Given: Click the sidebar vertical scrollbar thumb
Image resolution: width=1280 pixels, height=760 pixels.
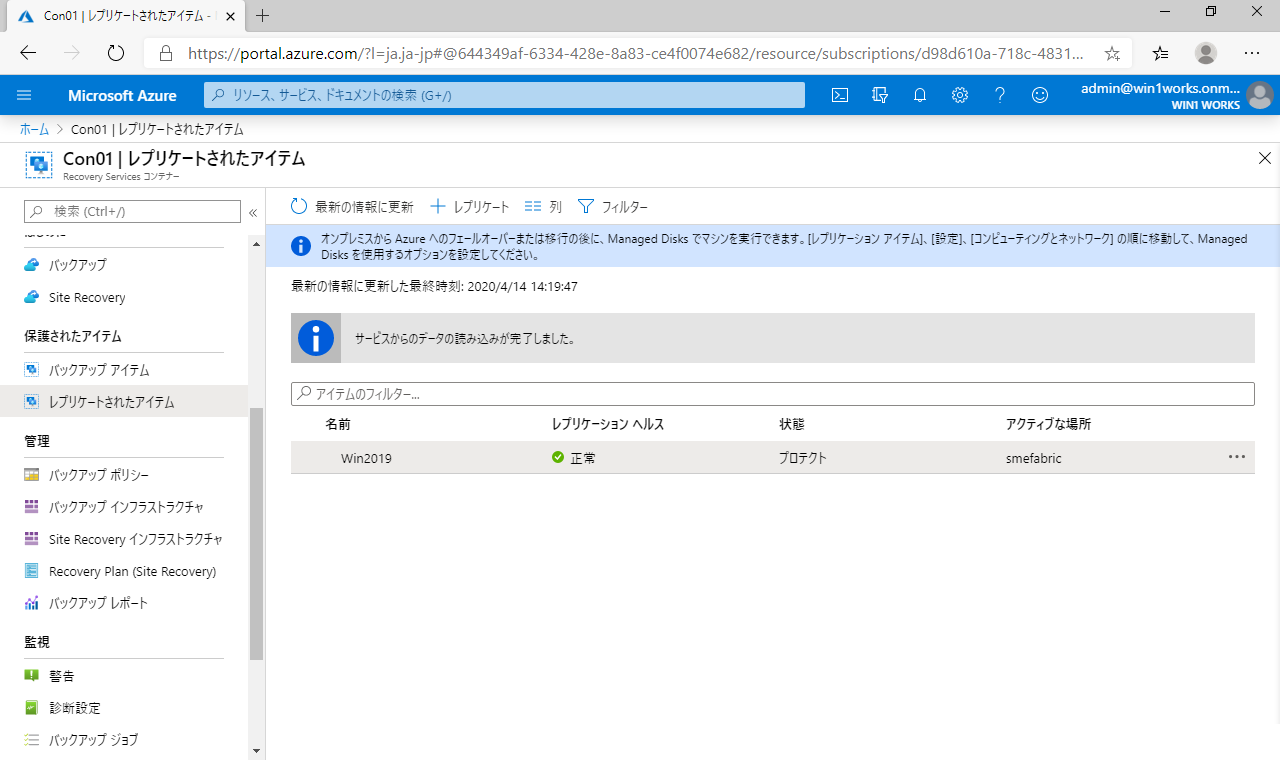Looking at the screenshot, I should coord(256,533).
